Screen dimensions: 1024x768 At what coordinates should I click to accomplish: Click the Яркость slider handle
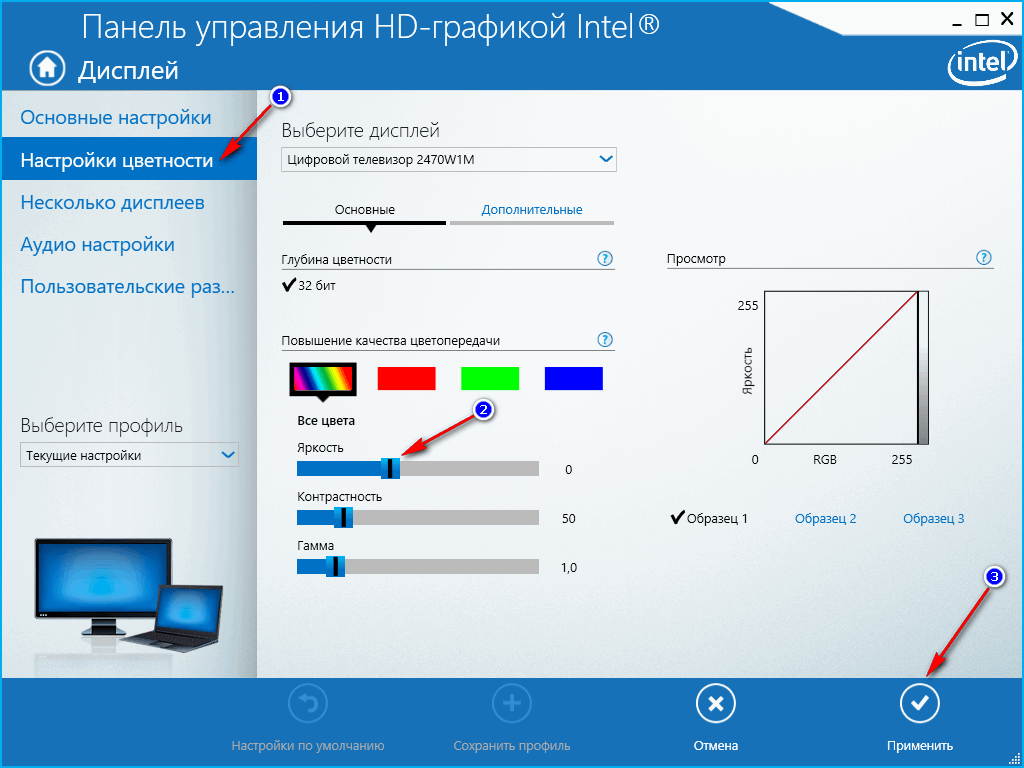click(391, 468)
